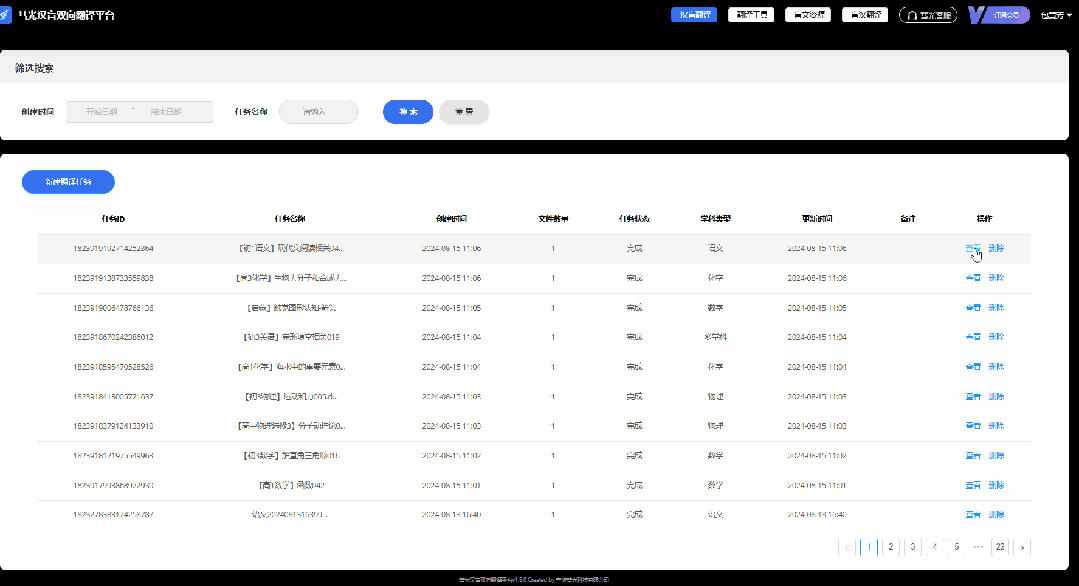Select page 4 in pagination
This screenshot has width=1079, height=586.
click(x=934, y=547)
